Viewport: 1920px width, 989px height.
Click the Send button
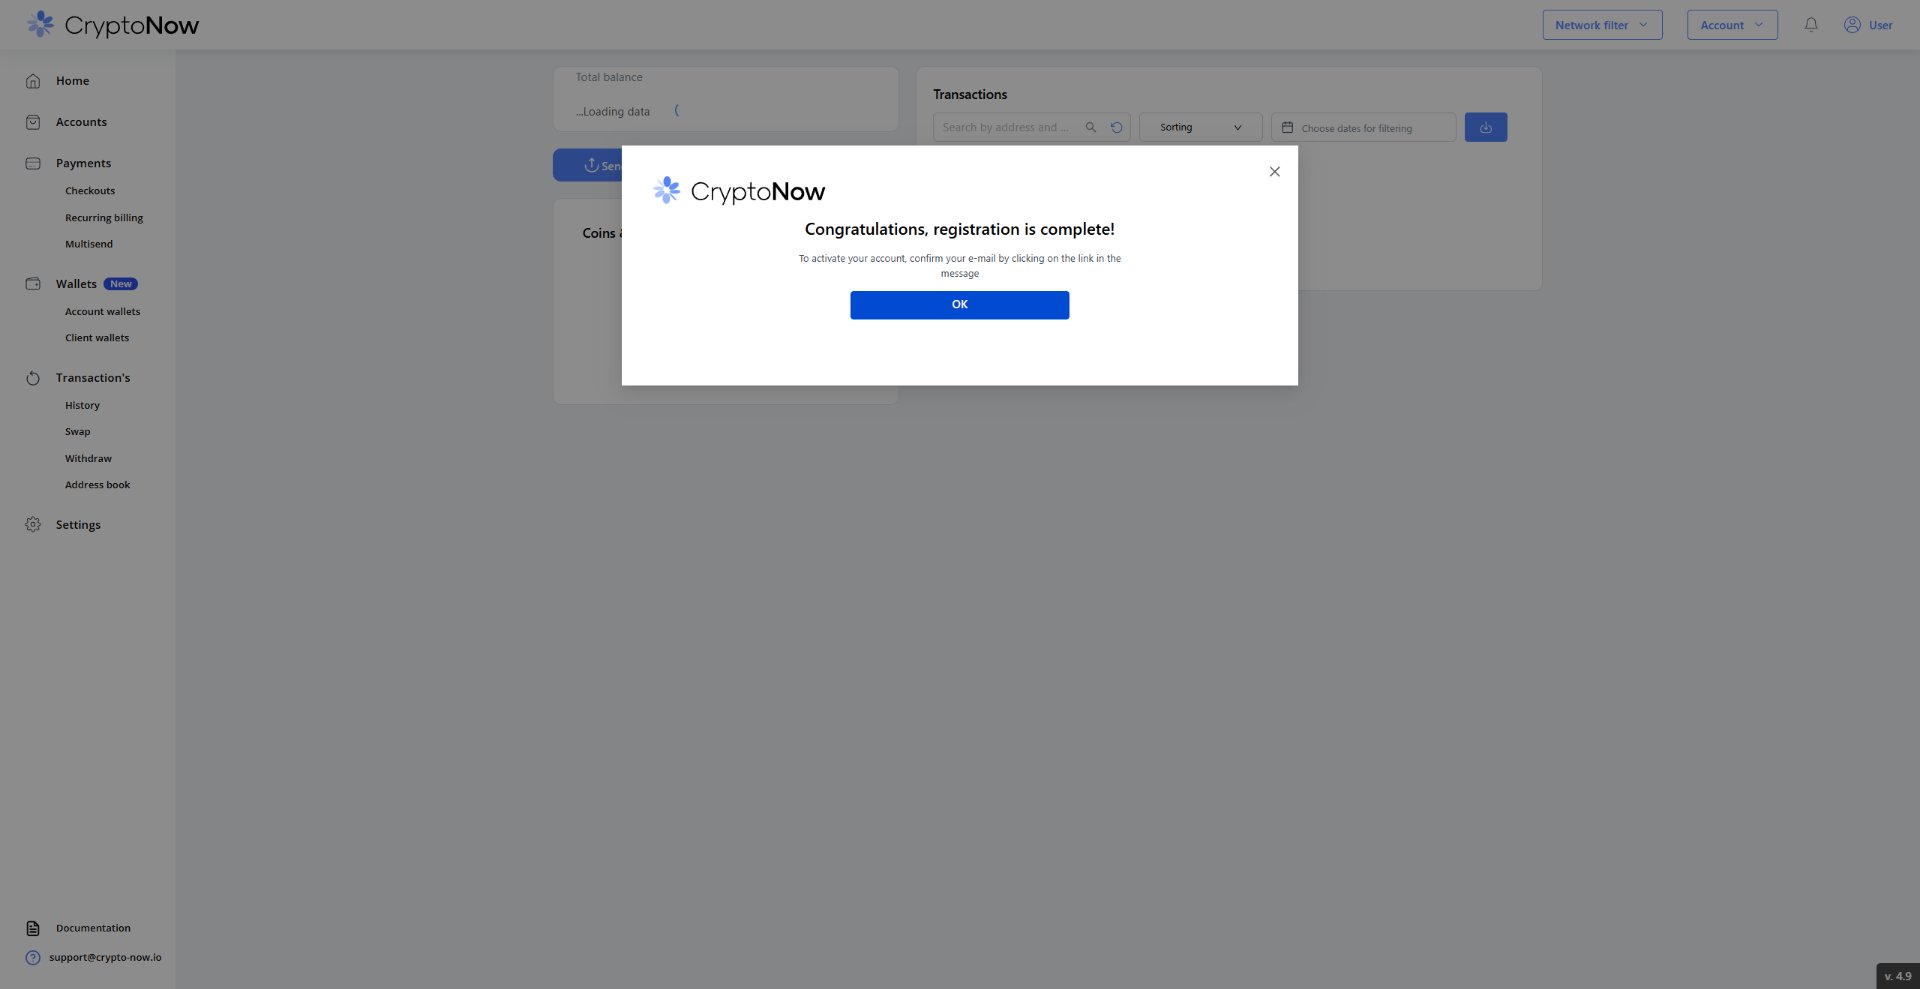588,165
